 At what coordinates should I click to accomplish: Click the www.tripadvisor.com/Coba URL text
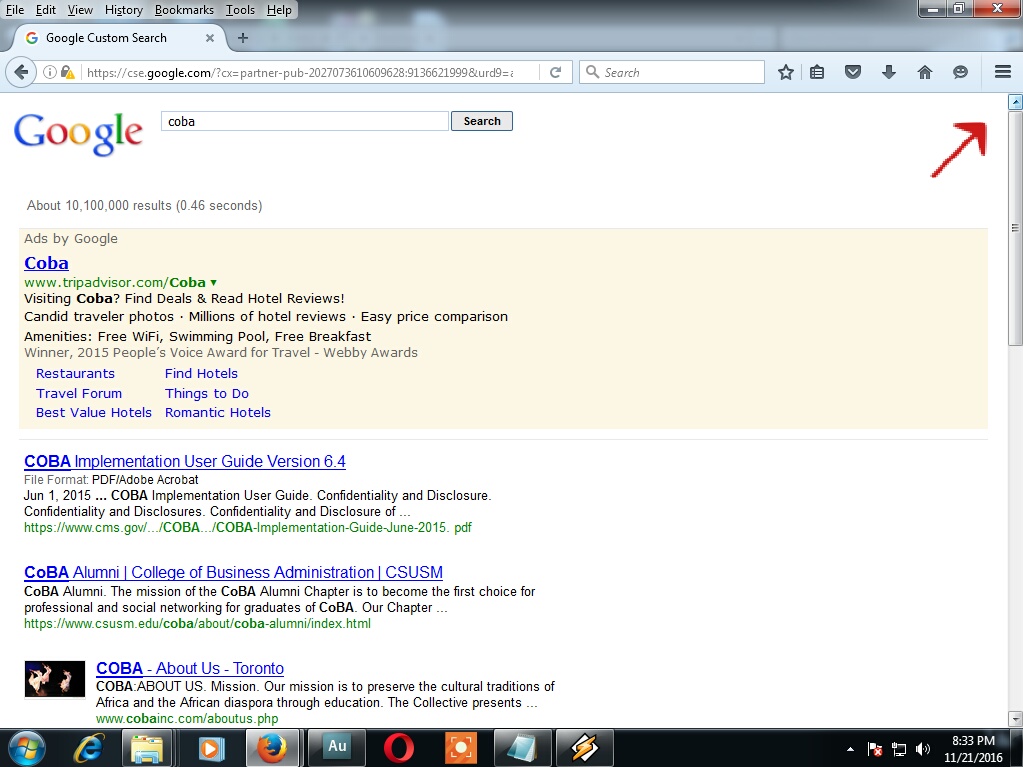(115, 282)
